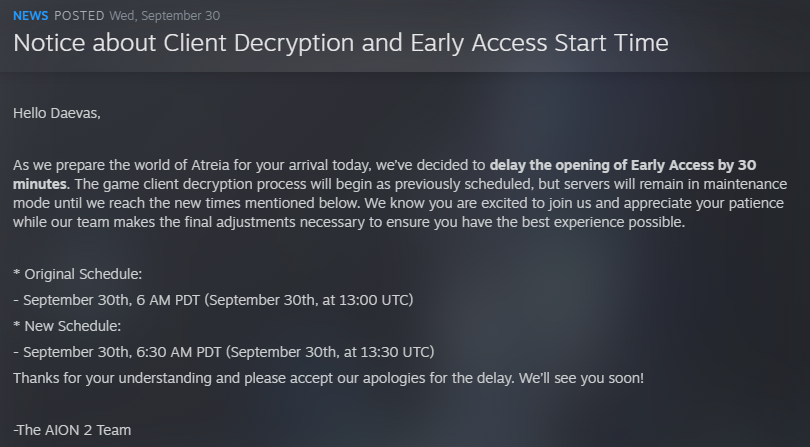
Task: Open the Notice about Client Decryption title
Action: point(340,42)
